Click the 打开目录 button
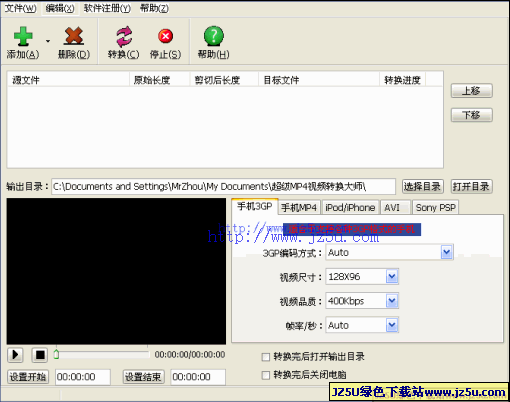Screen dimensions: 510x402 (x=471, y=186)
